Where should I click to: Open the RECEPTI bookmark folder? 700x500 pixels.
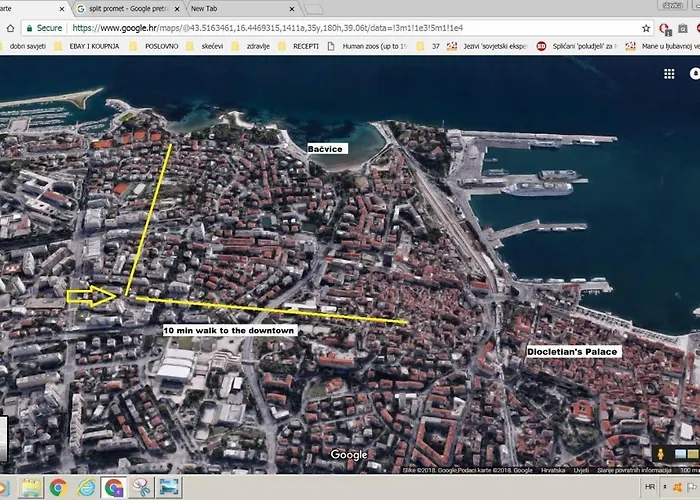point(298,46)
